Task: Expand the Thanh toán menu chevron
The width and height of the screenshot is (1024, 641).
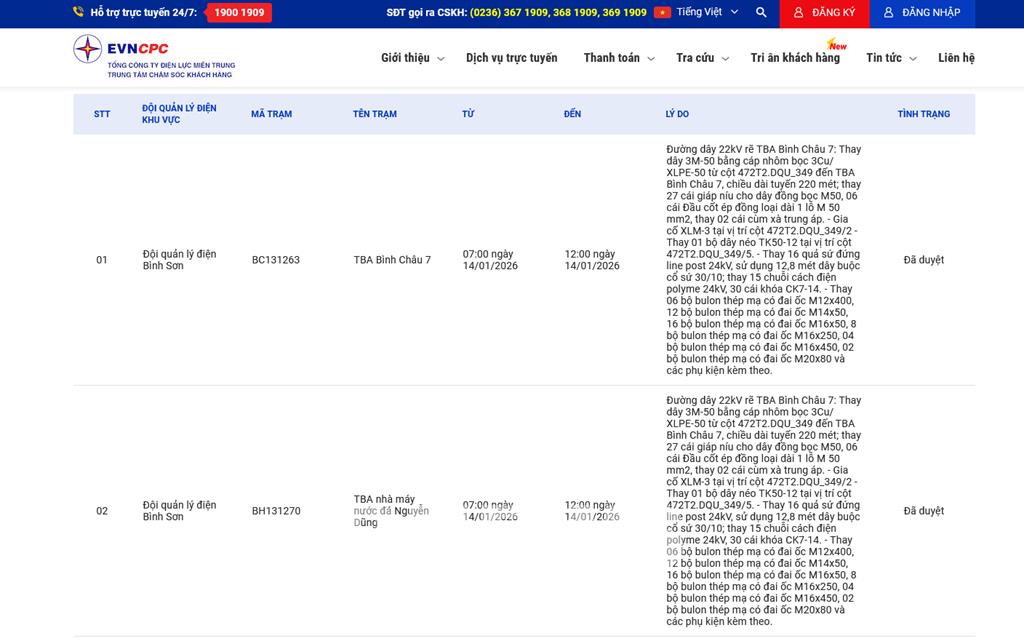Action: click(x=651, y=59)
